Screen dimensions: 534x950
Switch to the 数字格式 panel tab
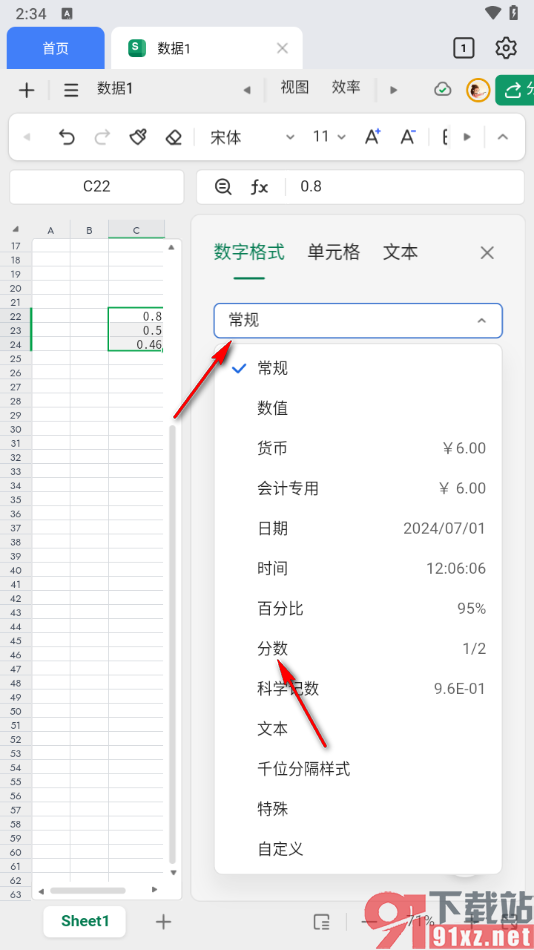coord(249,252)
